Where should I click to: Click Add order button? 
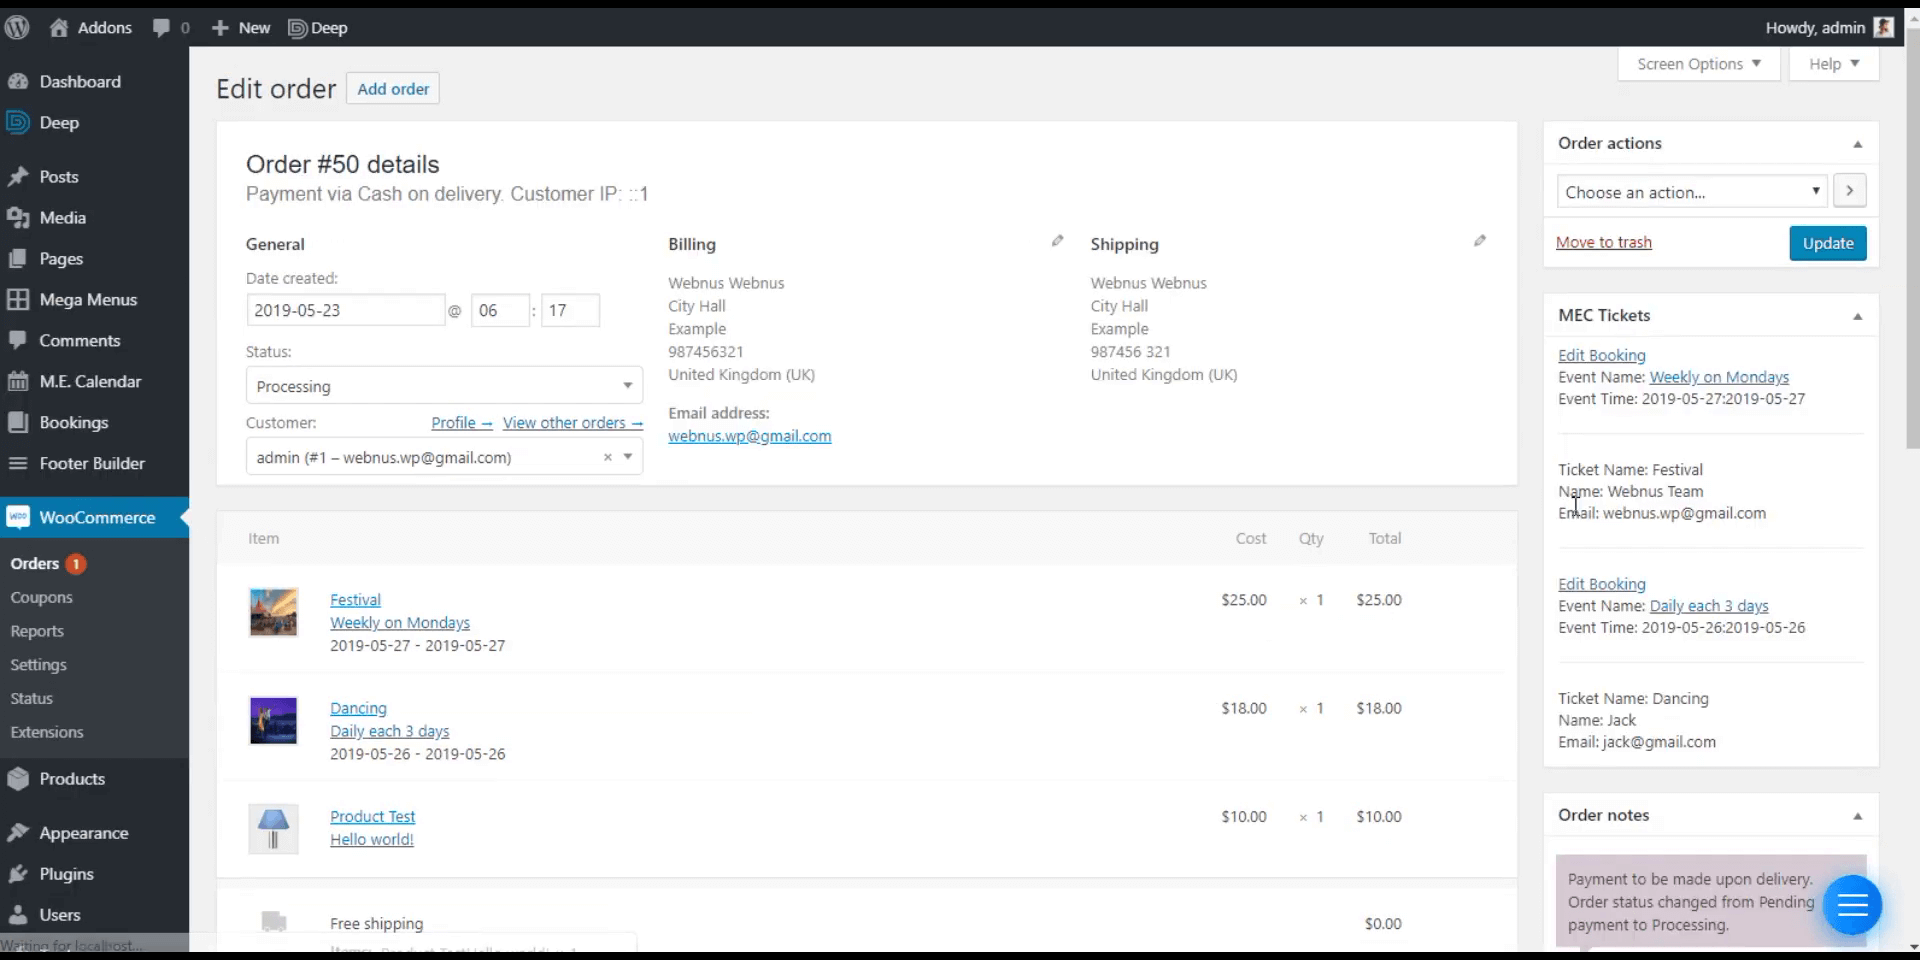tap(393, 89)
